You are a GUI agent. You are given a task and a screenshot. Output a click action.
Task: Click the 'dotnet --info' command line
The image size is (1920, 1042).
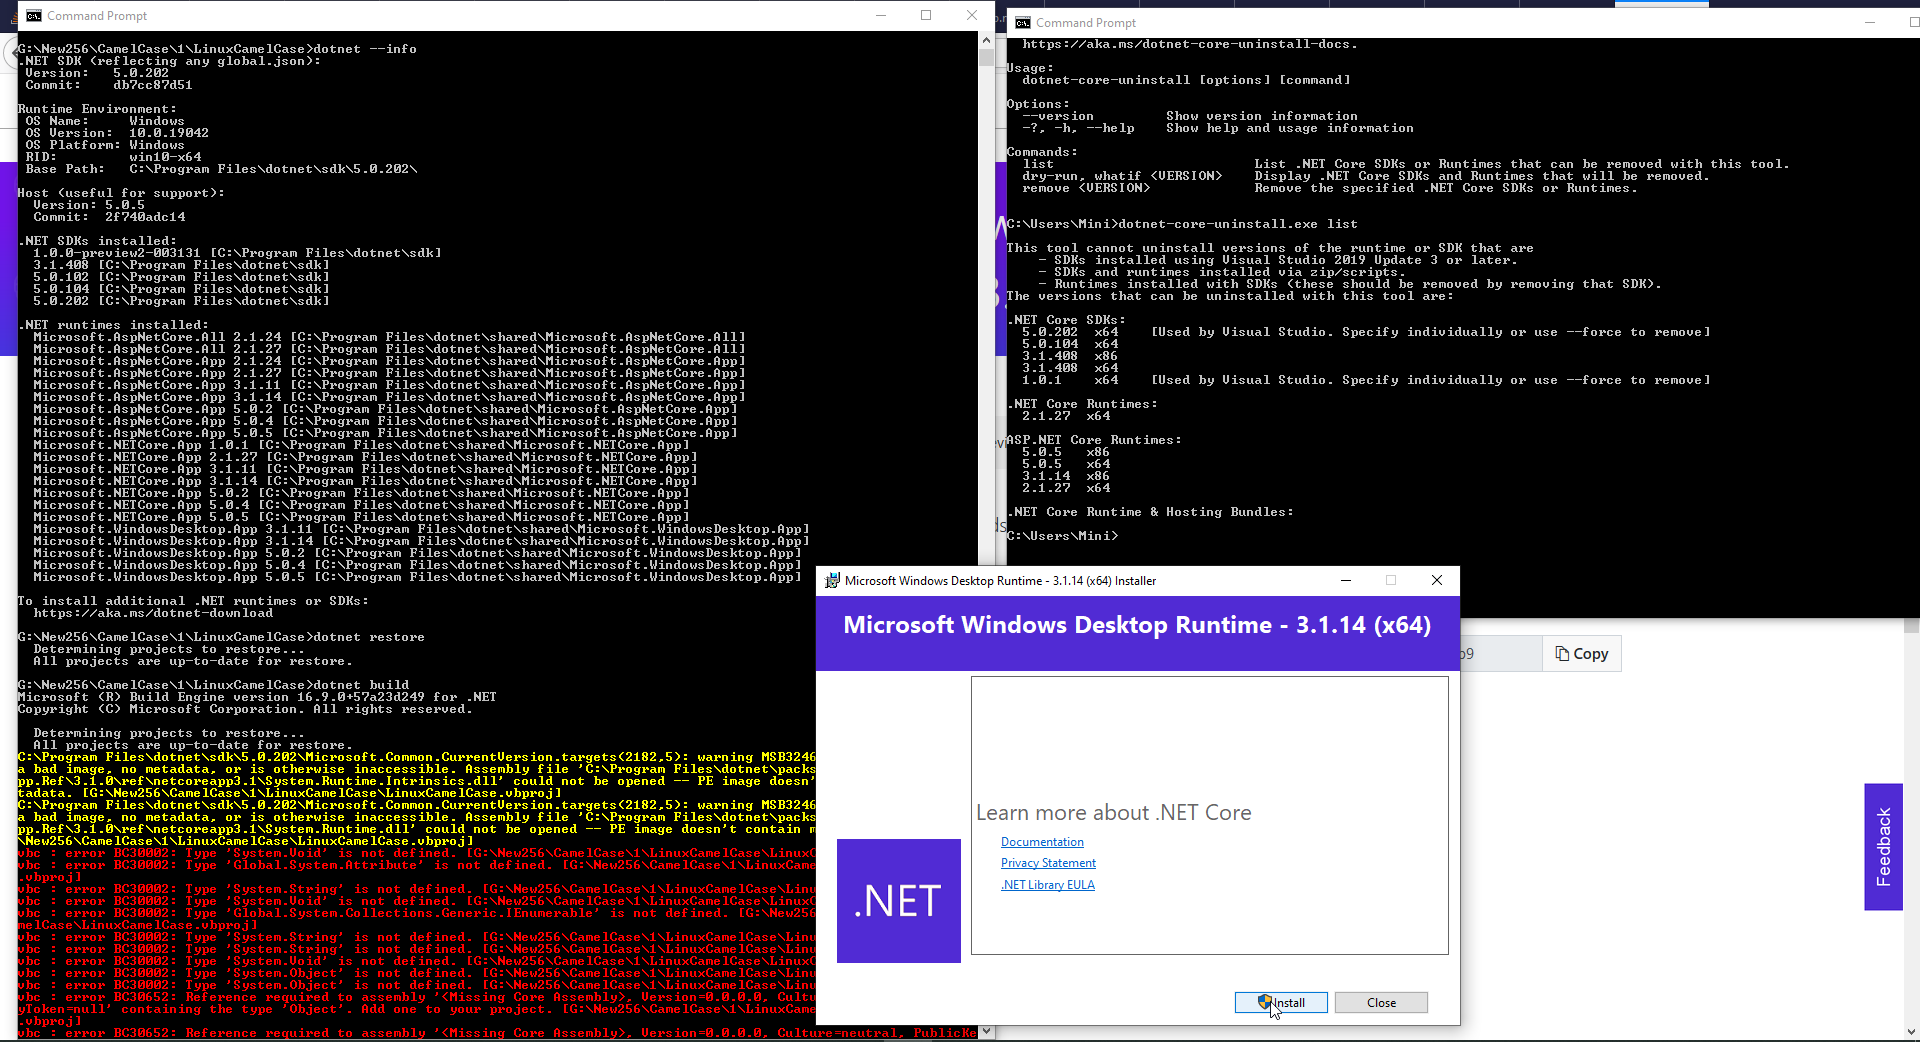[217, 49]
